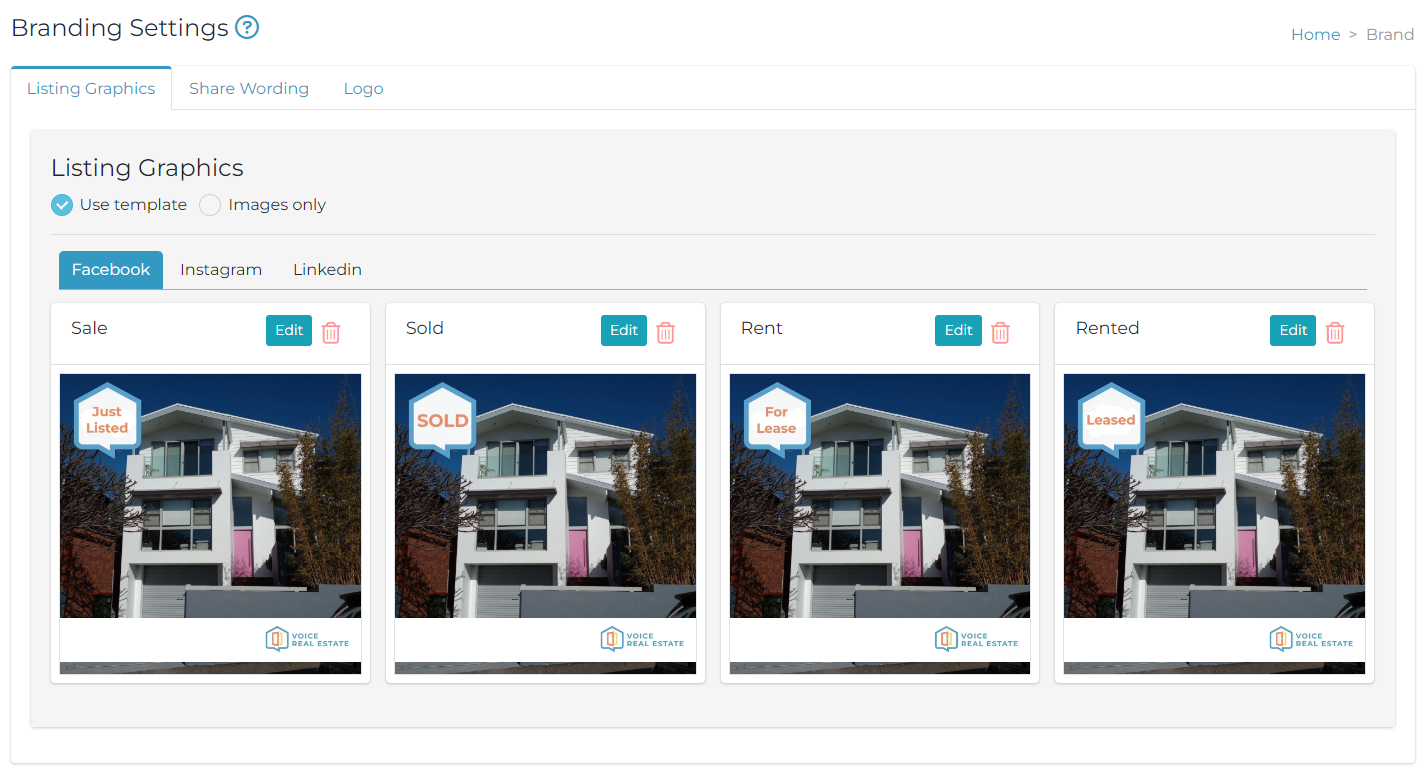1423x772 pixels.
Task: Click the Sold card title
Action: pyautogui.click(x=425, y=328)
